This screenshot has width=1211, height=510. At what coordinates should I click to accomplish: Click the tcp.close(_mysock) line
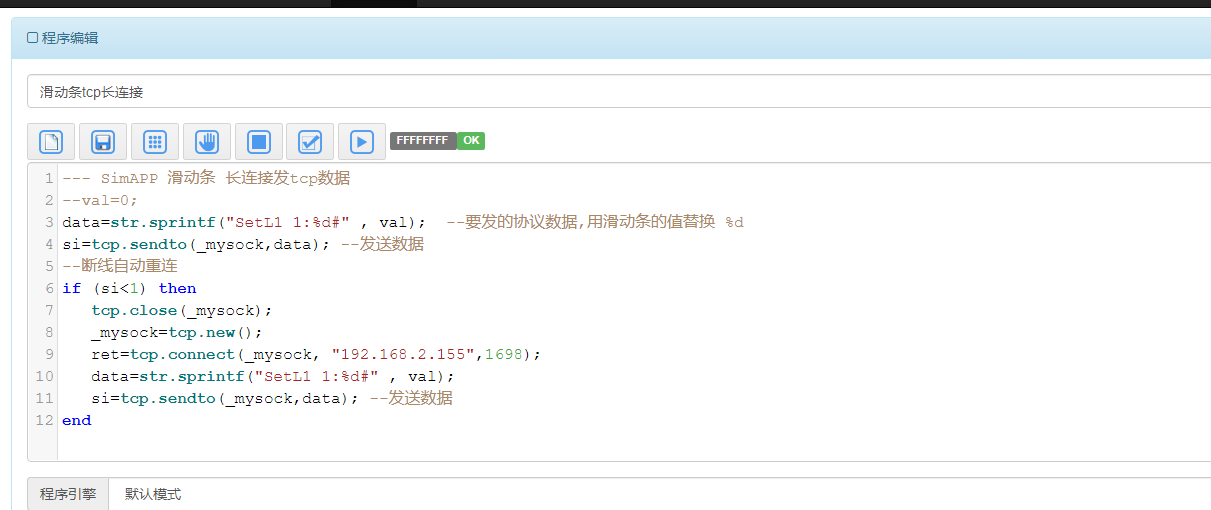pyautogui.click(x=181, y=310)
